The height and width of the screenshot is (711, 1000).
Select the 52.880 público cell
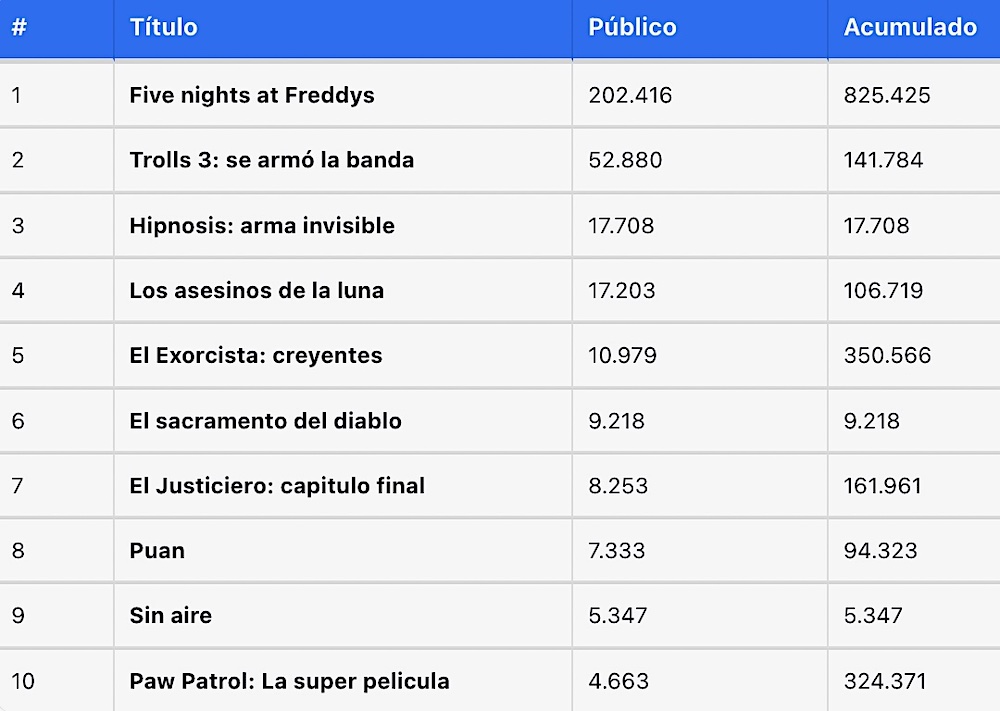[x=625, y=160]
